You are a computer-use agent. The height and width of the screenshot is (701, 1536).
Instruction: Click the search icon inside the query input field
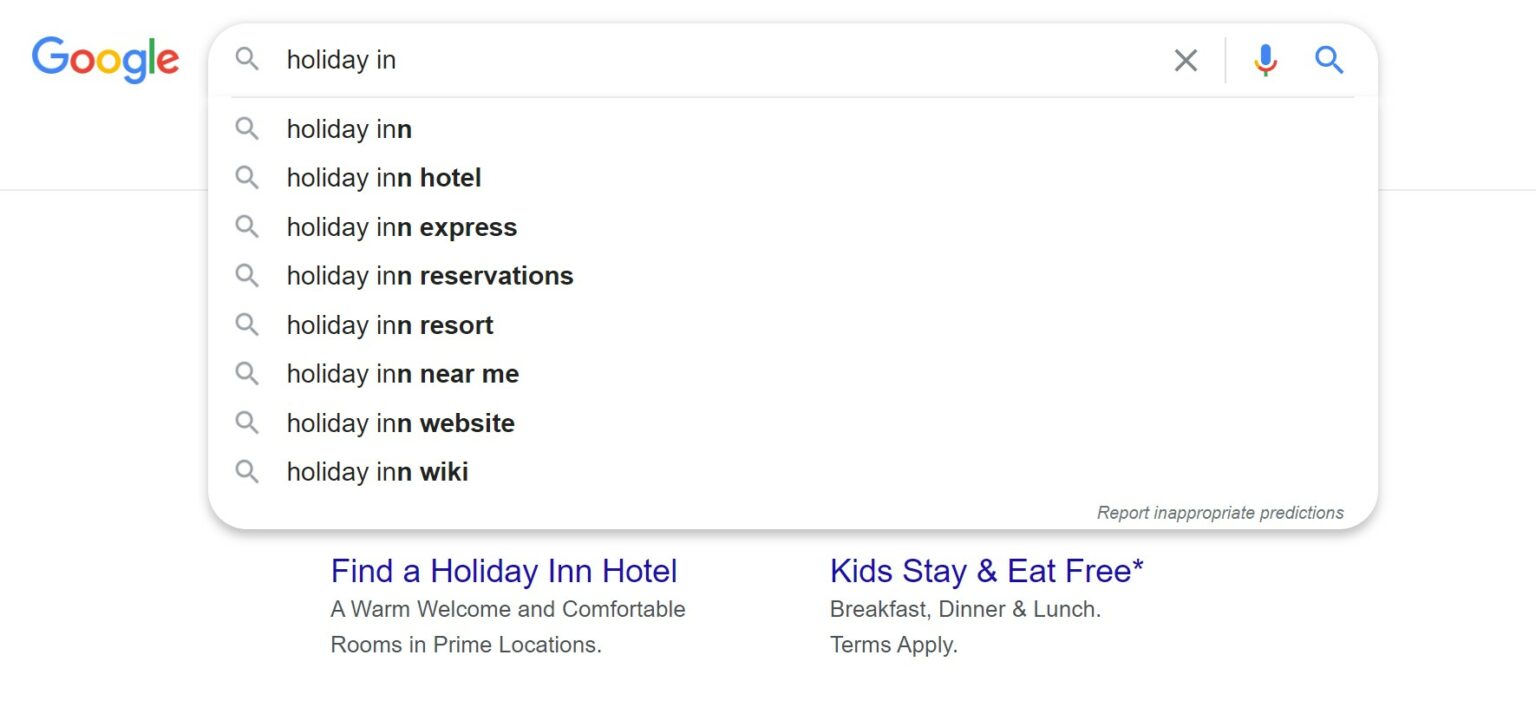tap(247, 60)
